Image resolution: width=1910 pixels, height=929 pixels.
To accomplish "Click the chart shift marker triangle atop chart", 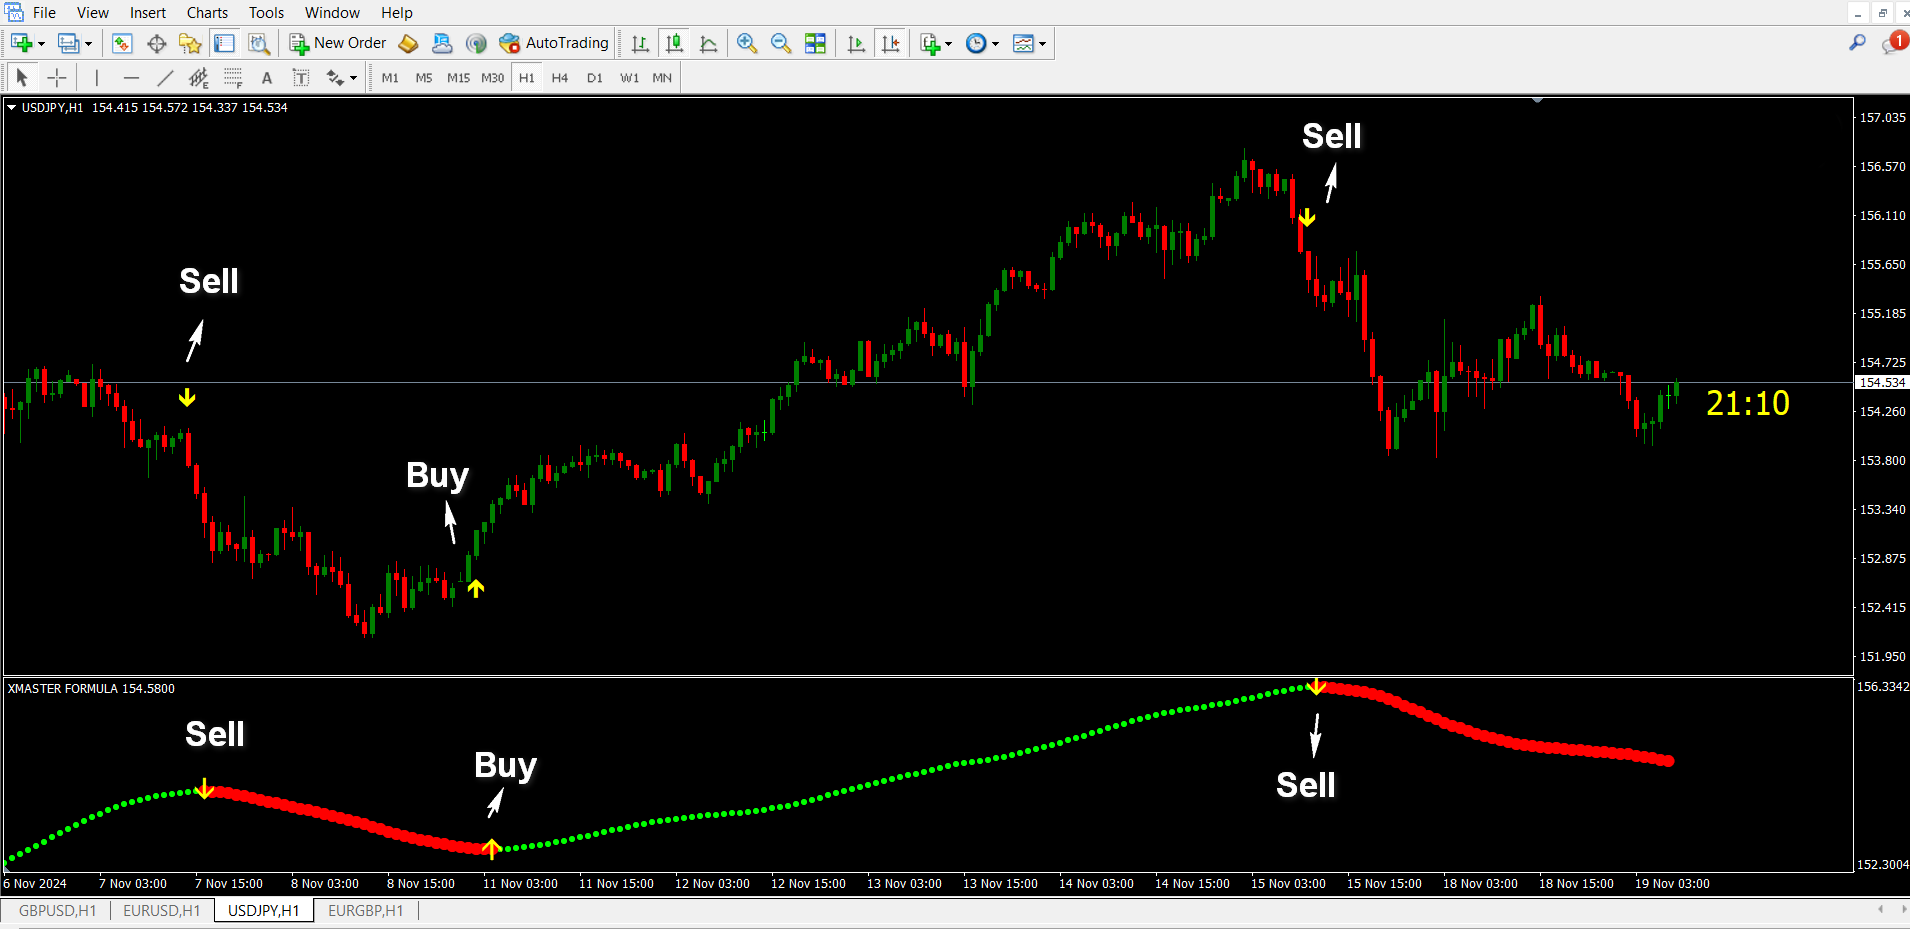I will coord(1538,100).
